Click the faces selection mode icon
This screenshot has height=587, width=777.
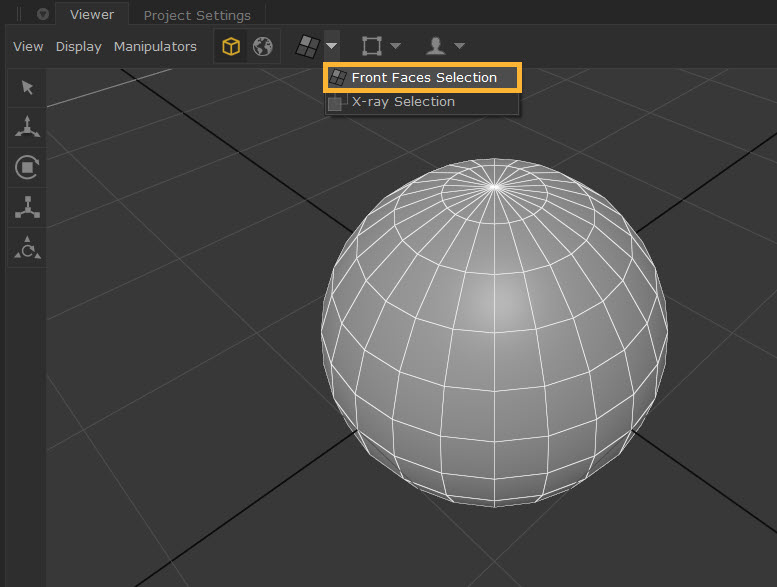(x=307, y=46)
